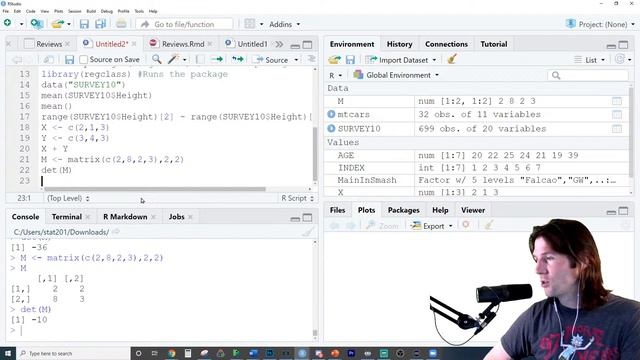This screenshot has height=360, width=640.
Task: Open the Import Dataset dropdown
Action: point(401,60)
